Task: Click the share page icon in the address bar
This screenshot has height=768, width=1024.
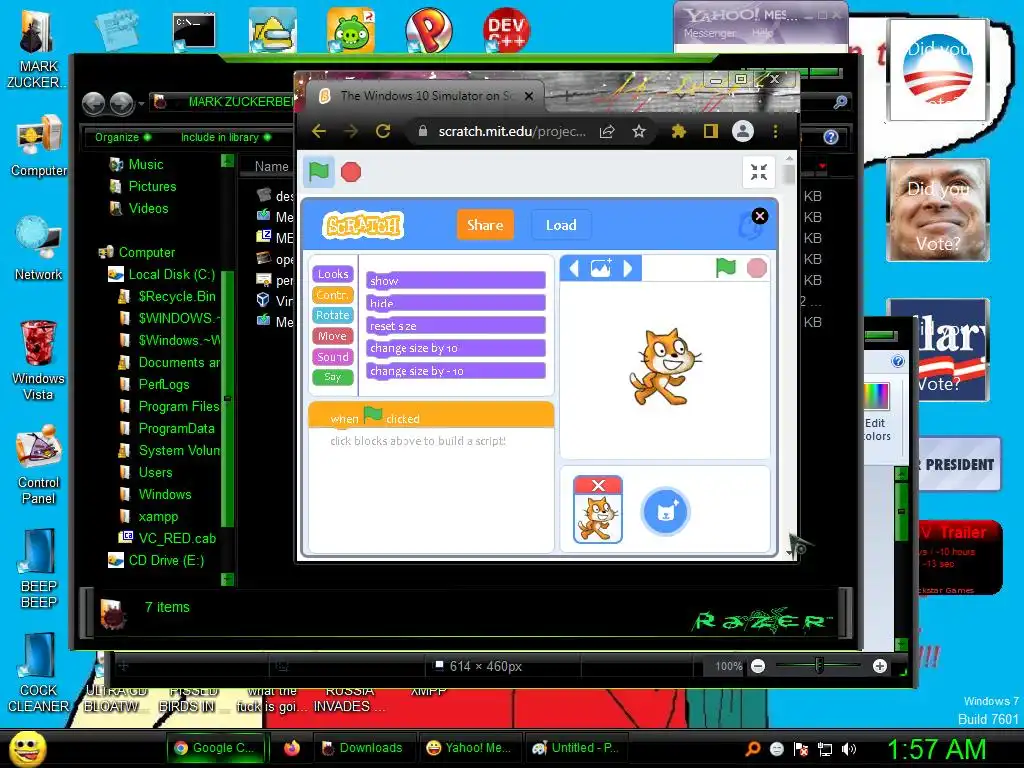Action: [x=607, y=131]
